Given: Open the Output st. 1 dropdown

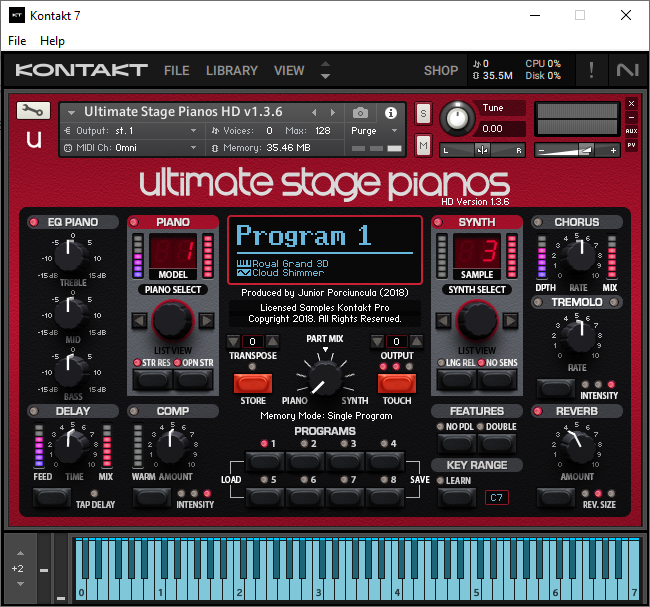Looking at the screenshot, I should tap(131, 131).
